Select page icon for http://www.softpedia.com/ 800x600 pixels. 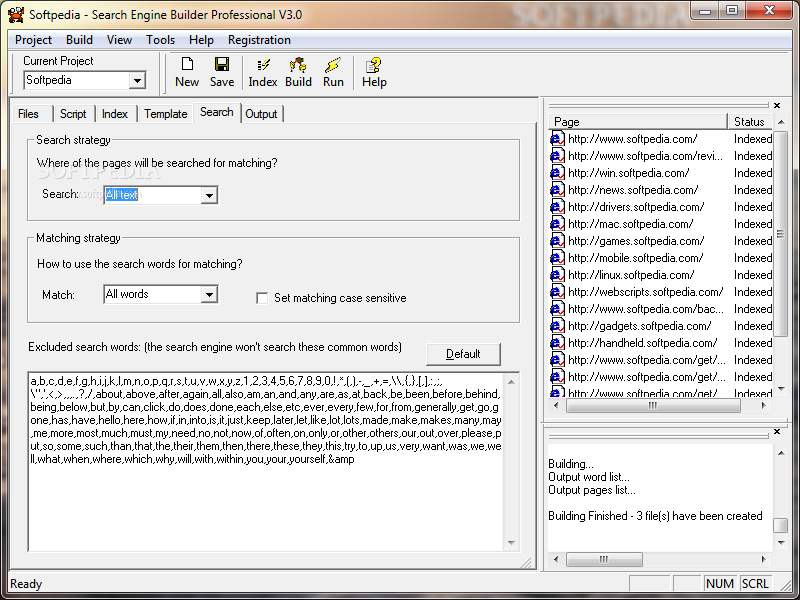point(557,139)
